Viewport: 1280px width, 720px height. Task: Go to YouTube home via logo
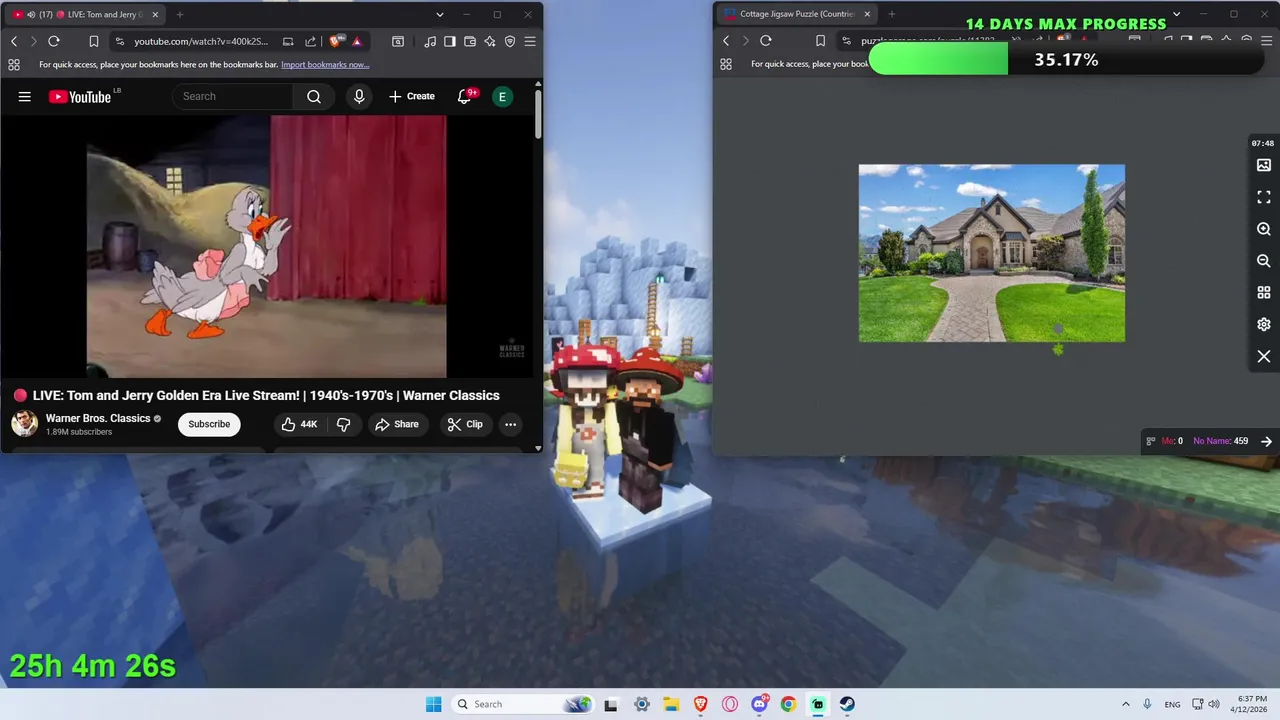(x=80, y=96)
